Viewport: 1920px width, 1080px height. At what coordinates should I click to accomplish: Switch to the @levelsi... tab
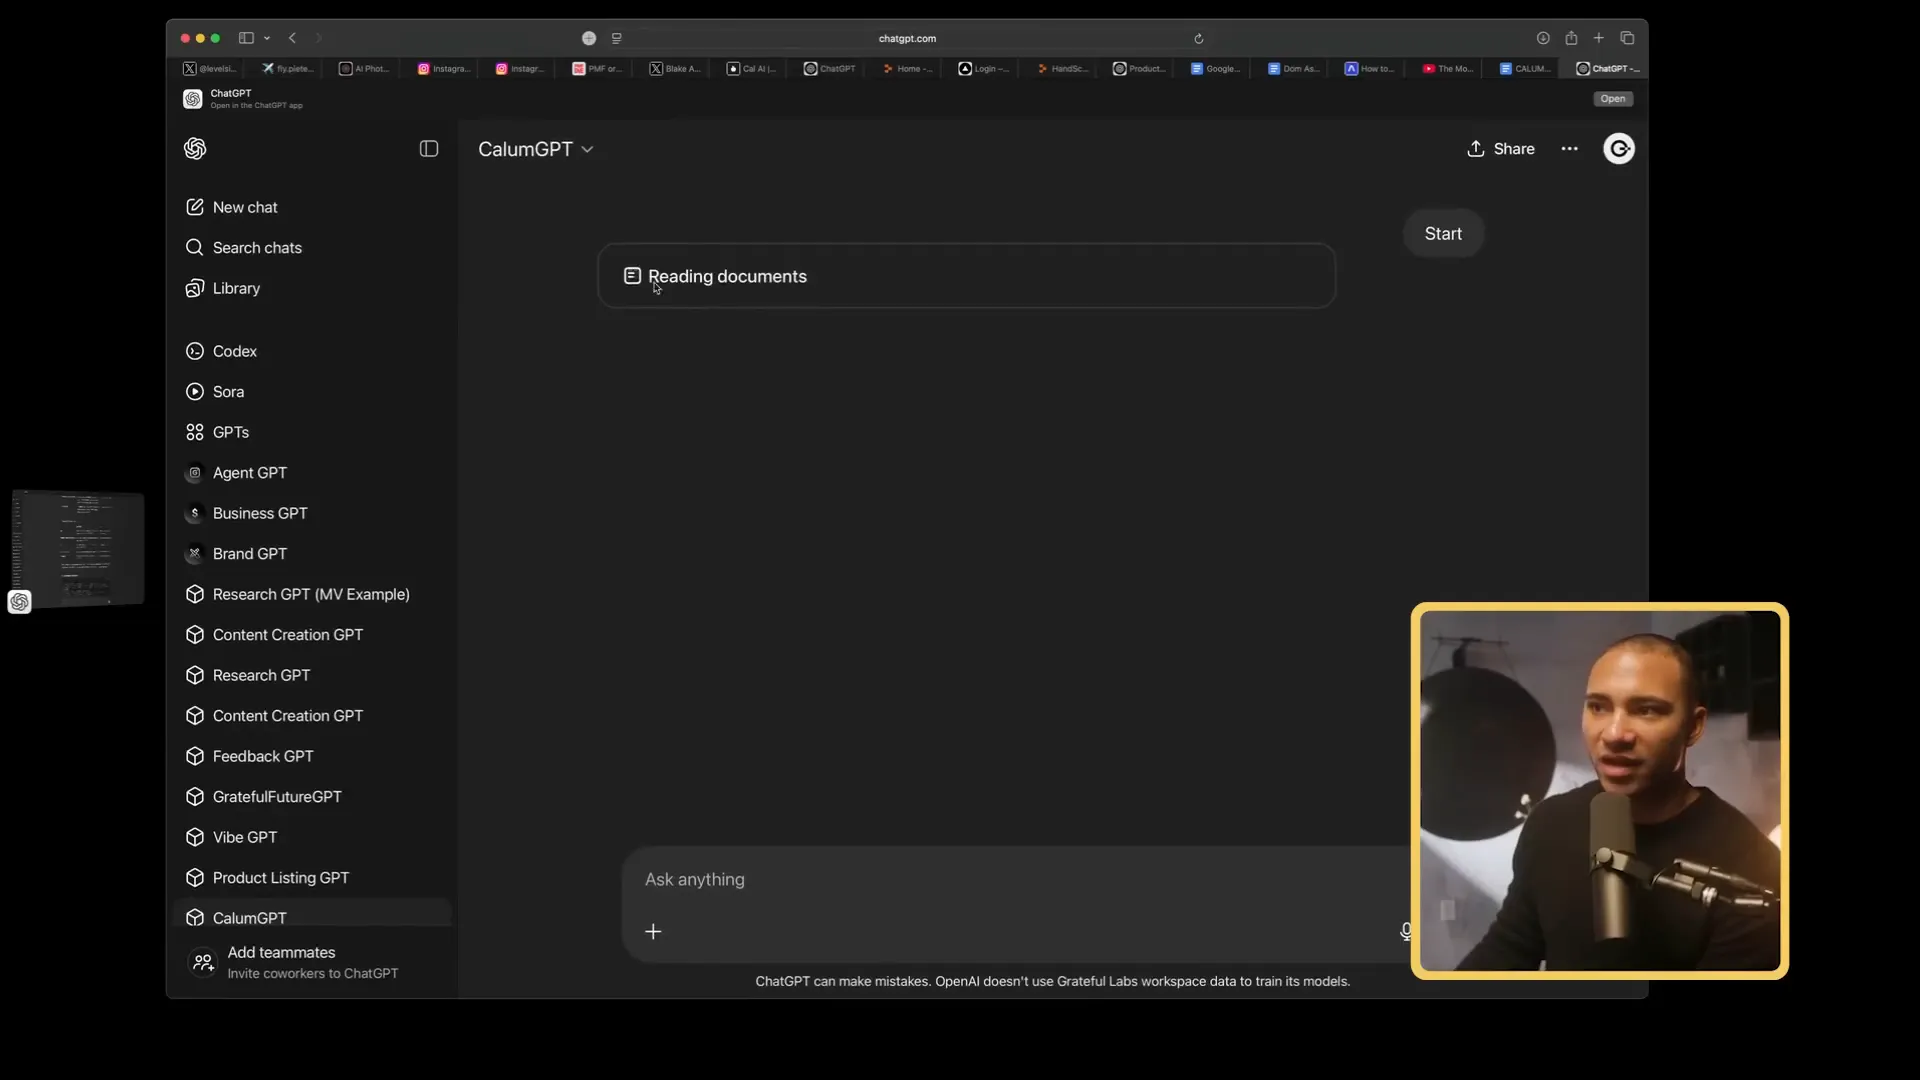pyautogui.click(x=211, y=69)
